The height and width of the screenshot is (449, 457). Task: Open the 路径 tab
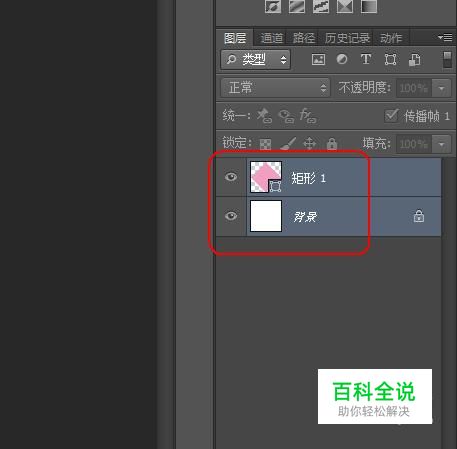point(304,38)
